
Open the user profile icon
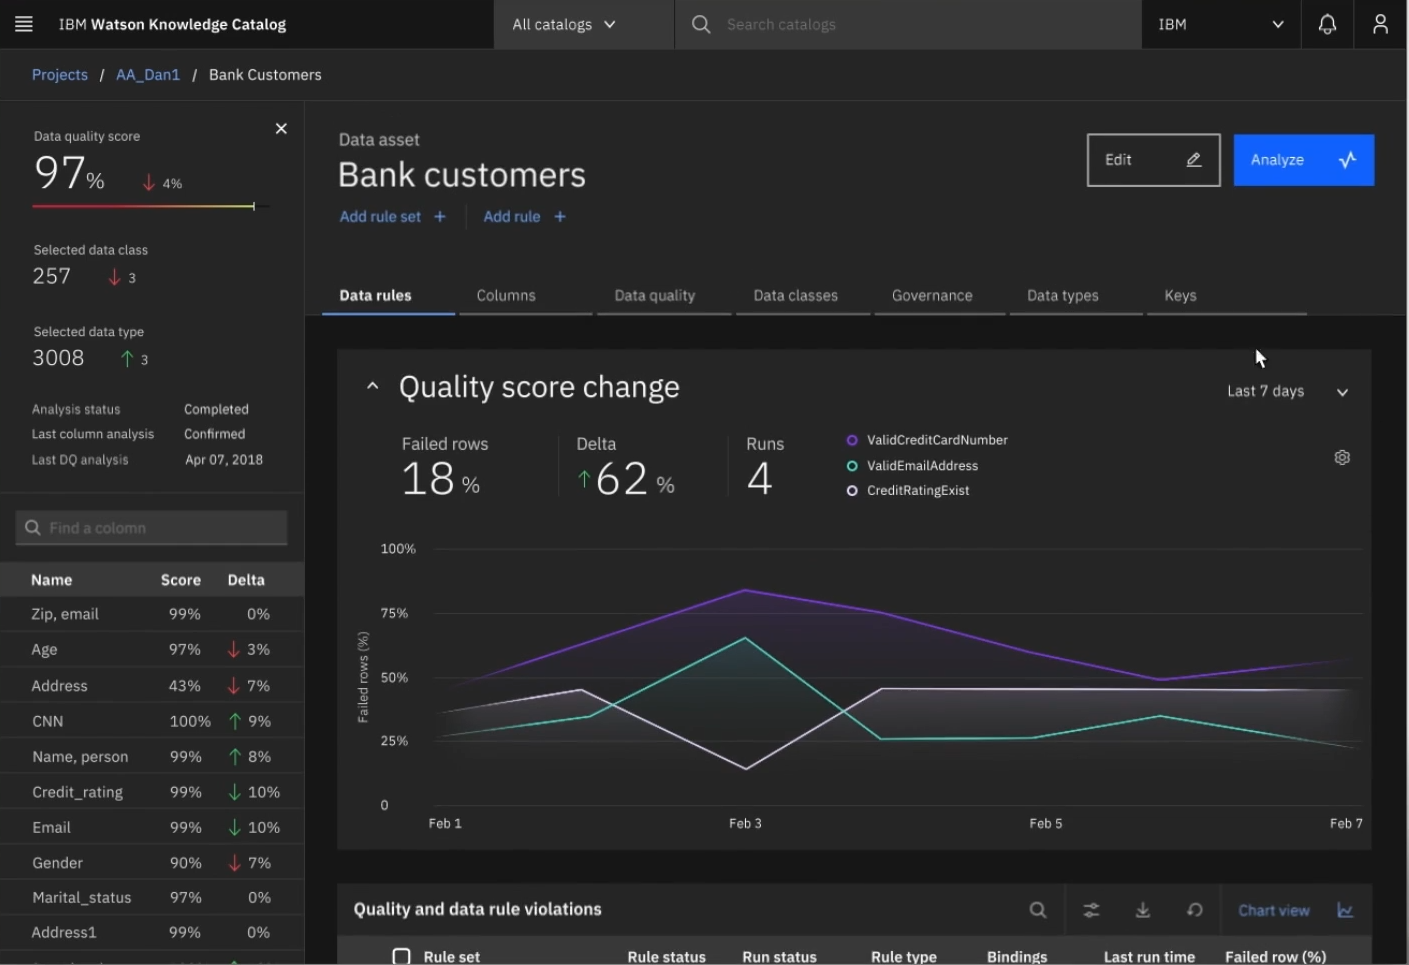(x=1380, y=24)
